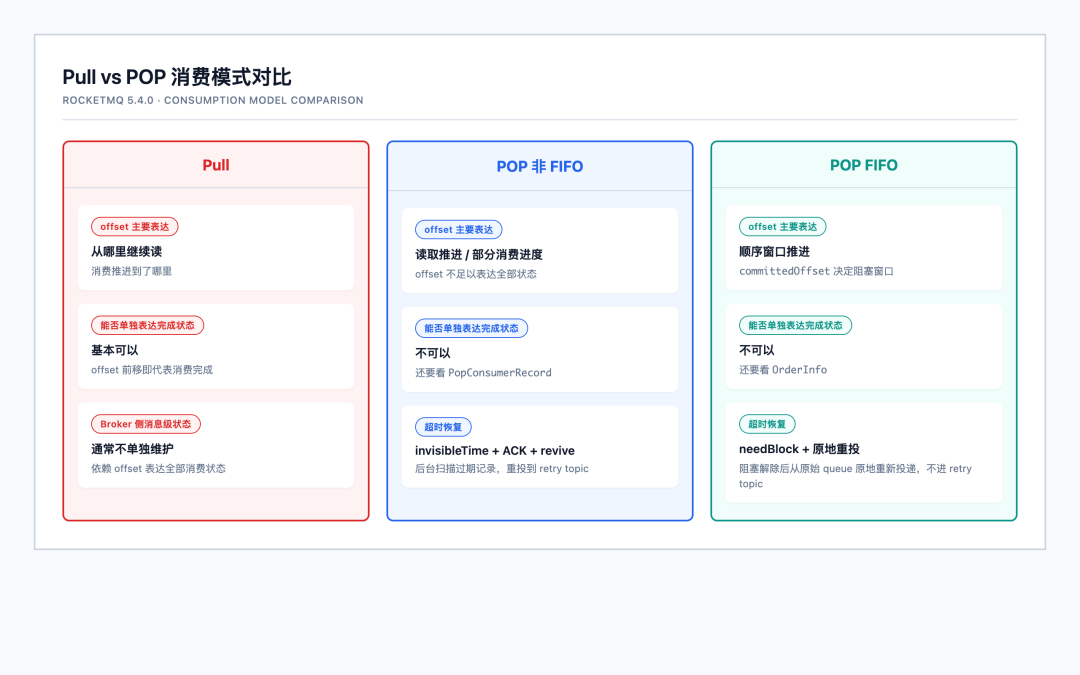The image size is (1080, 675).
Task: Click the Pull vs POP 消费模式对比 title
Action: point(177,77)
